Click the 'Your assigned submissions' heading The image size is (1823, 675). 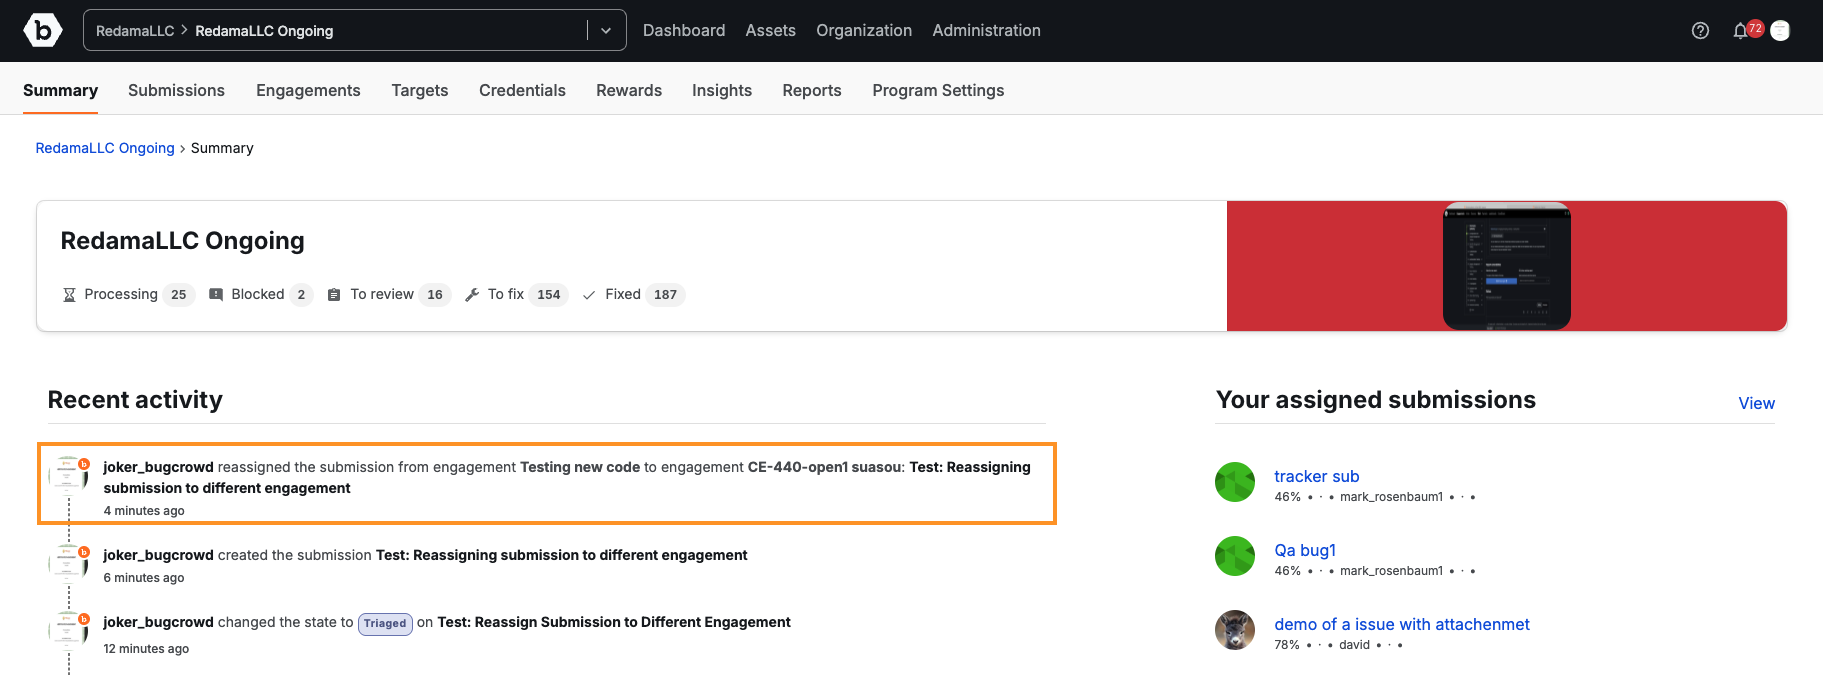click(x=1376, y=400)
